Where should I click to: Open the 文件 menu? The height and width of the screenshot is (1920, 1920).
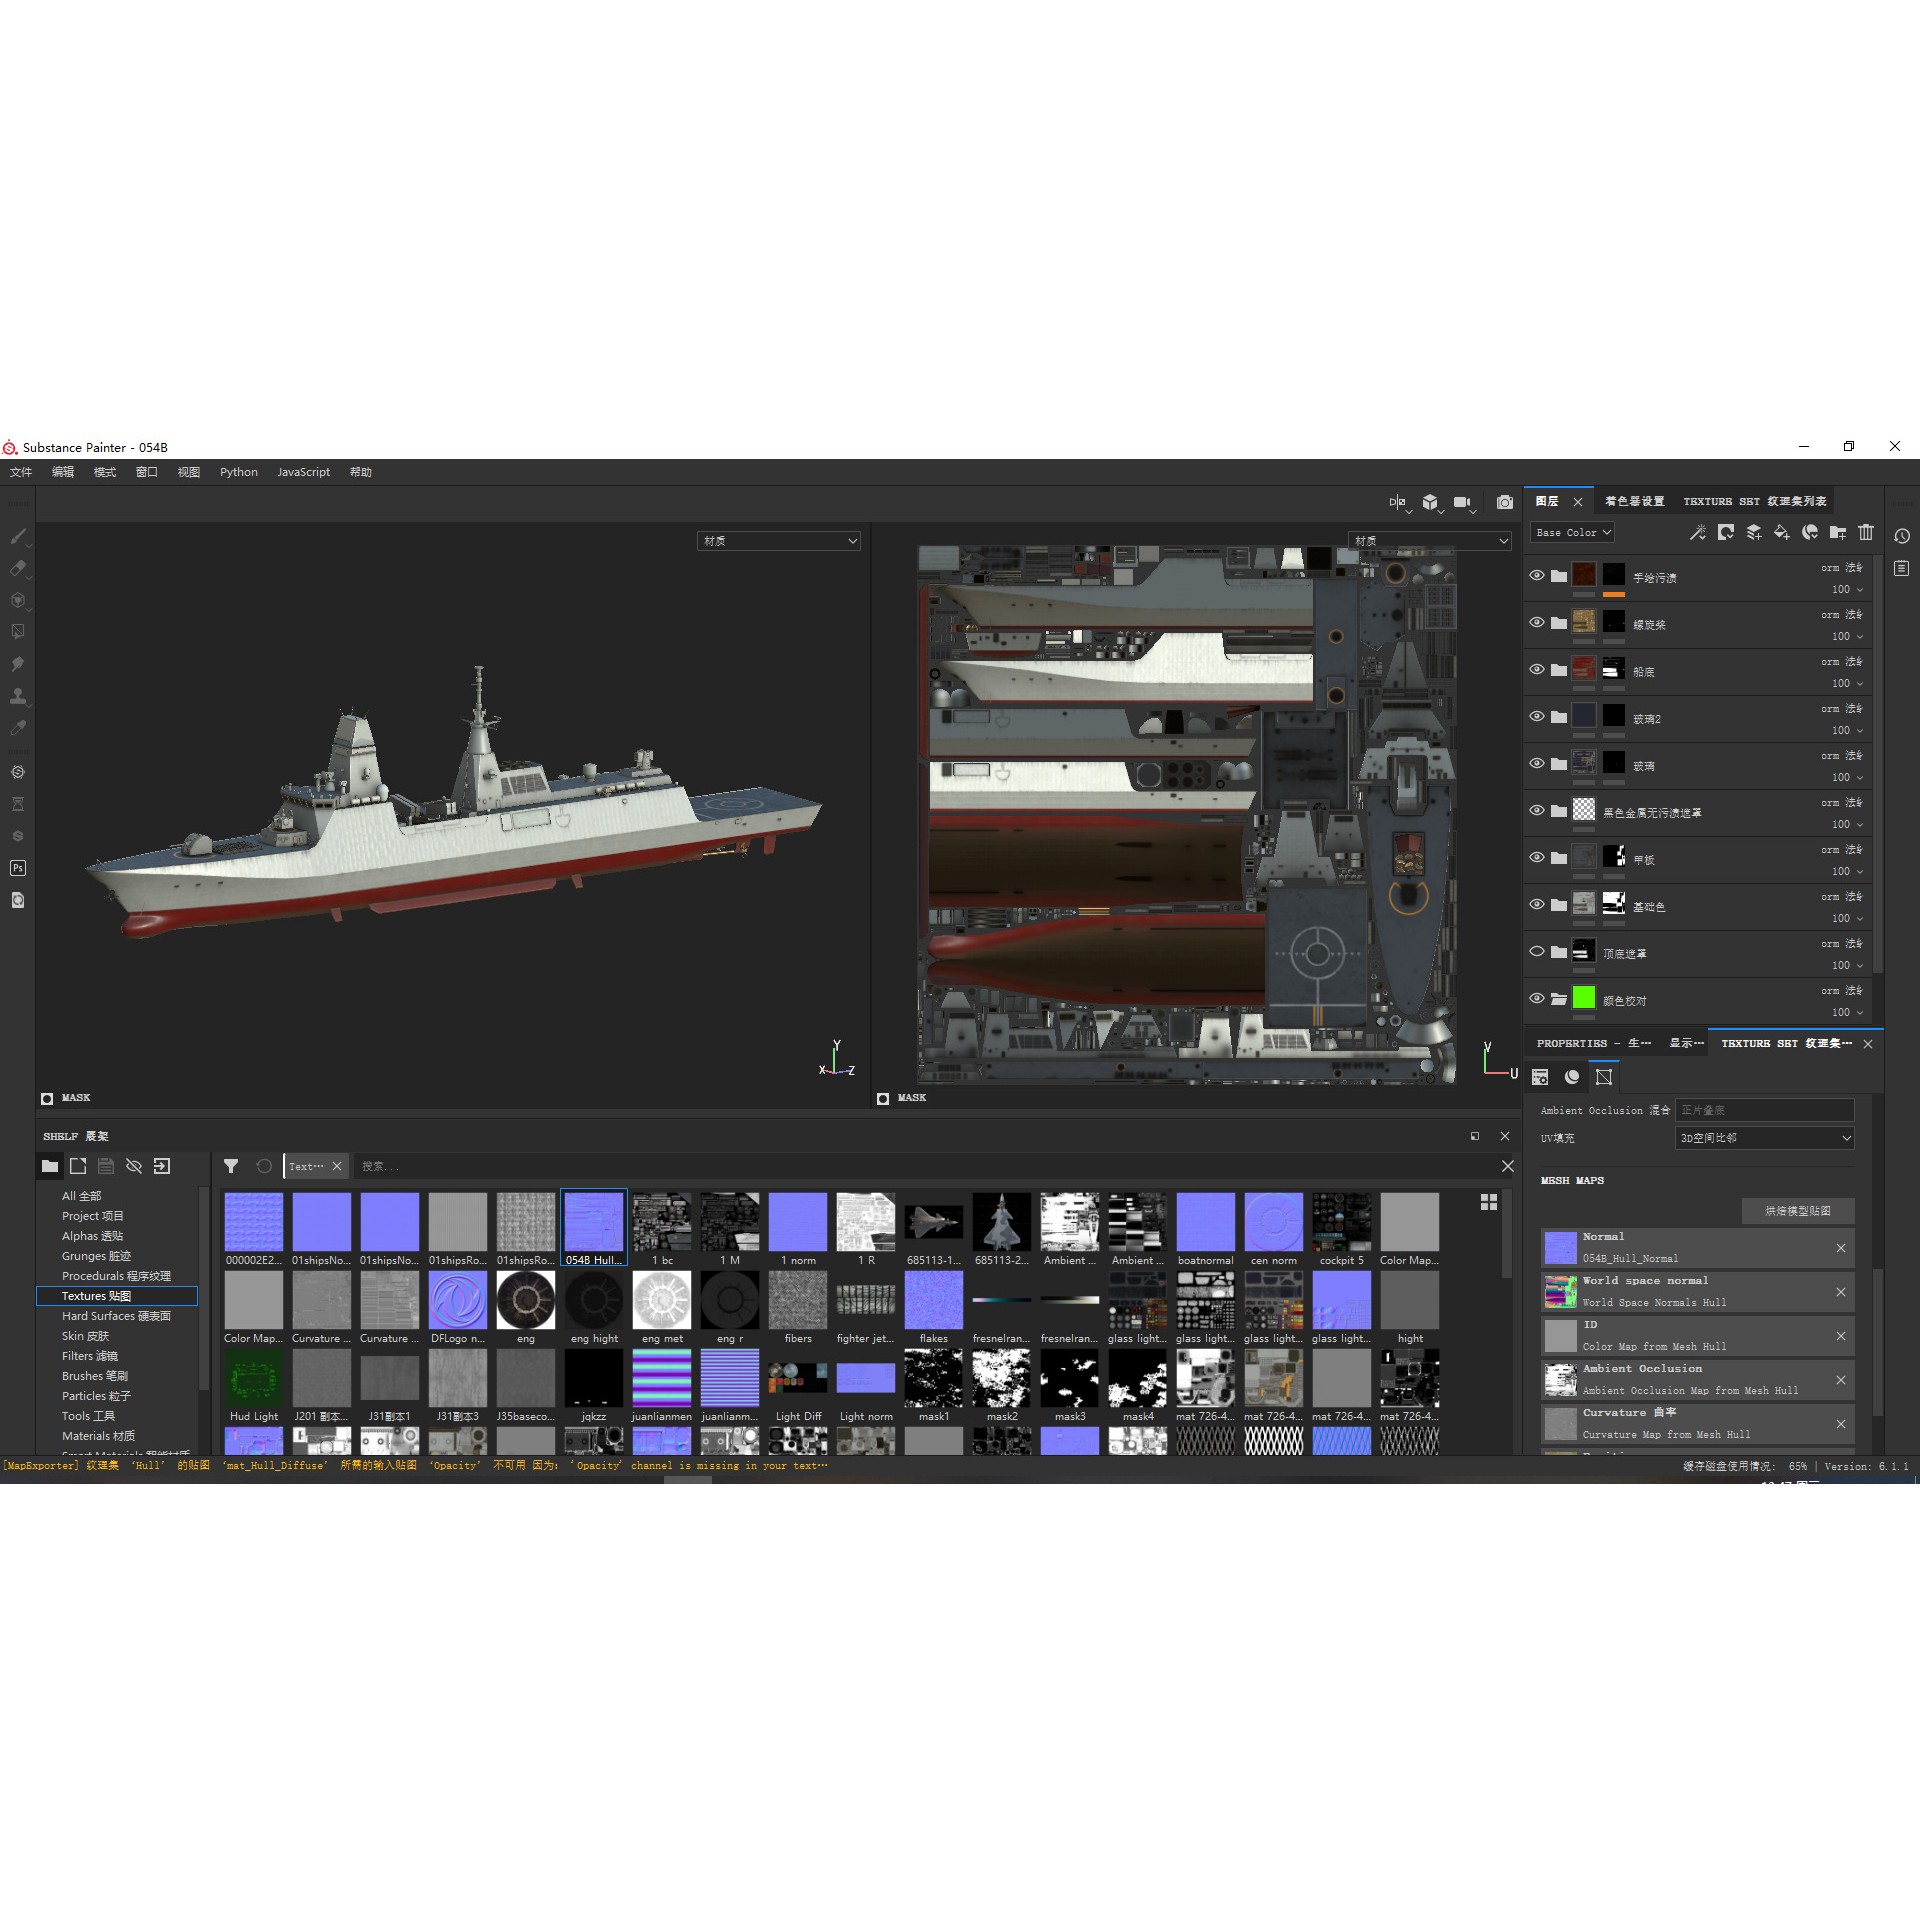(20, 471)
